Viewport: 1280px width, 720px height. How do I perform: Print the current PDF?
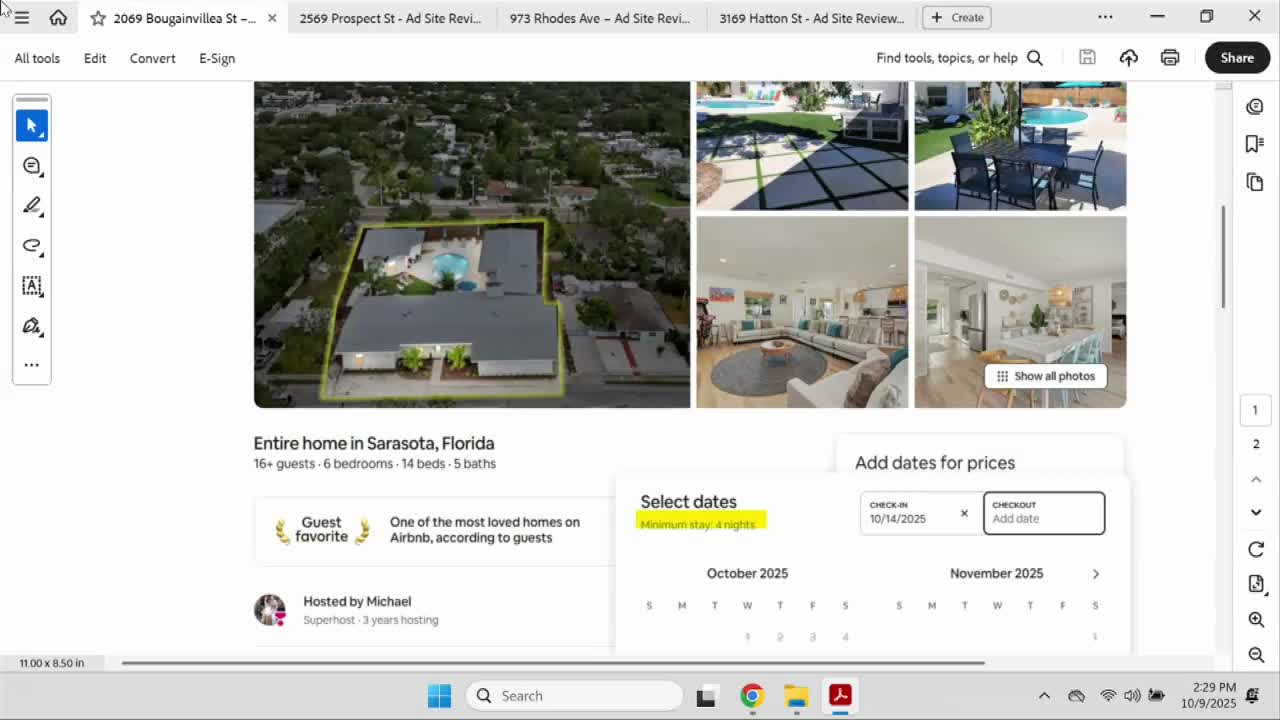tap(1169, 57)
